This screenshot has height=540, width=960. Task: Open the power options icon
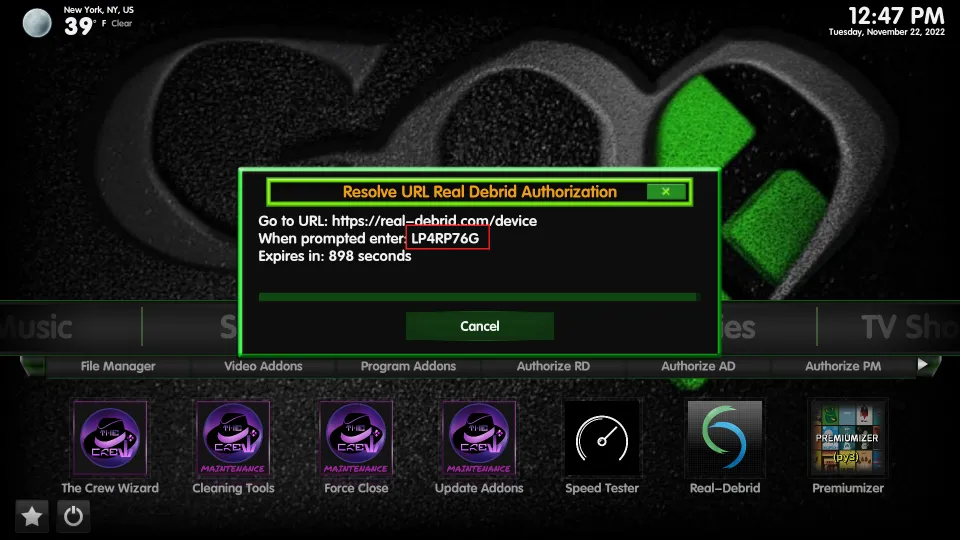click(x=73, y=516)
